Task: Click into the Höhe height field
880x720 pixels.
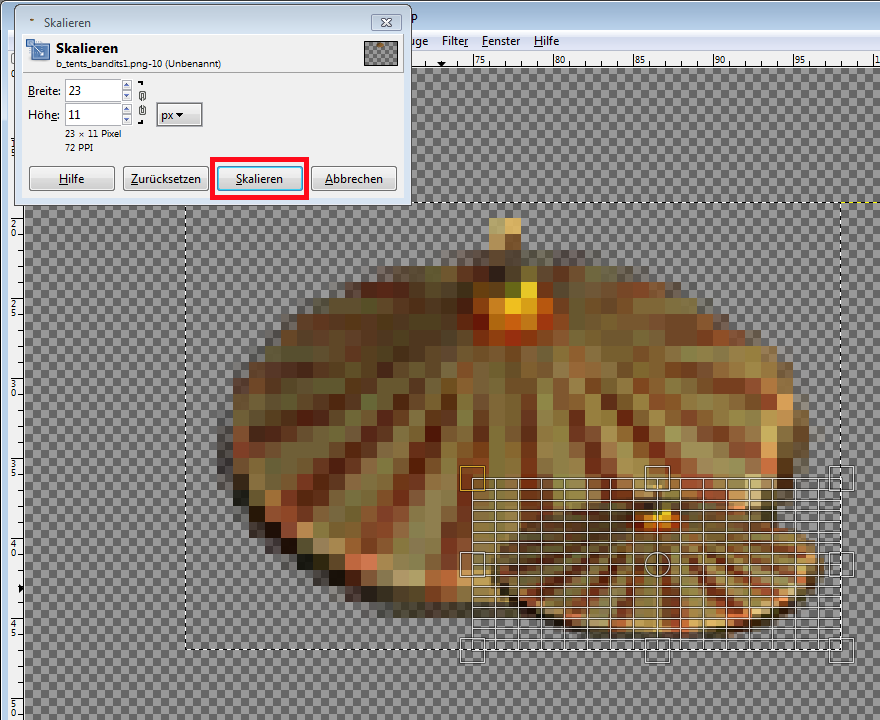Action: click(93, 115)
